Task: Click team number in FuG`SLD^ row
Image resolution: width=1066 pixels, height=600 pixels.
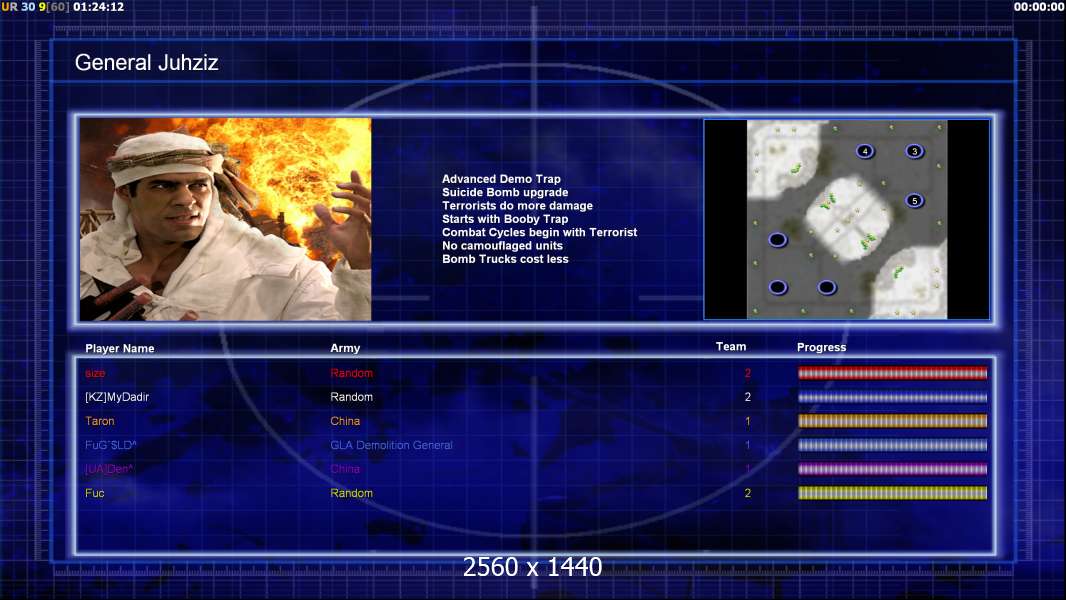Action: [x=748, y=445]
